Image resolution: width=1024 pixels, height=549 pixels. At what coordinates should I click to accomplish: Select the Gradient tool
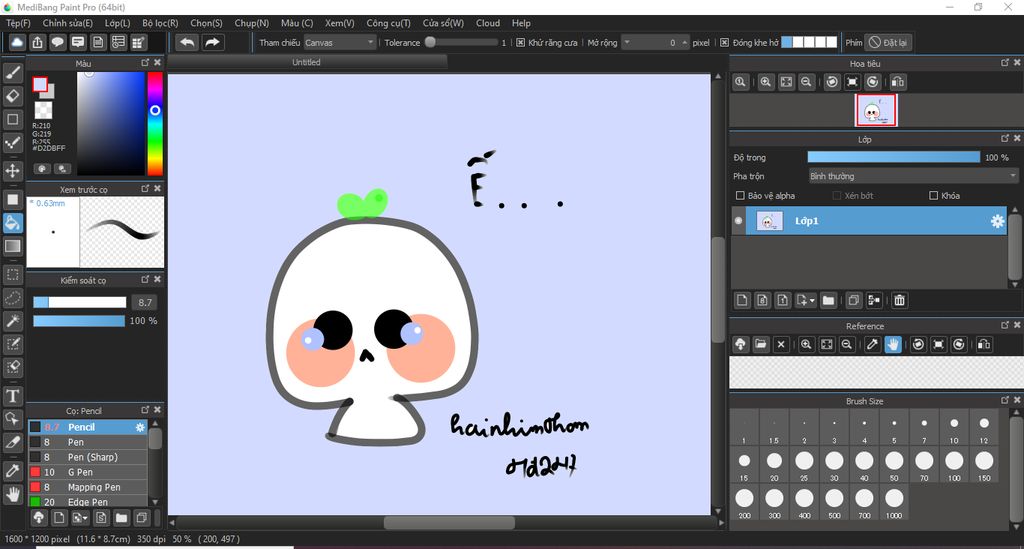(x=12, y=246)
